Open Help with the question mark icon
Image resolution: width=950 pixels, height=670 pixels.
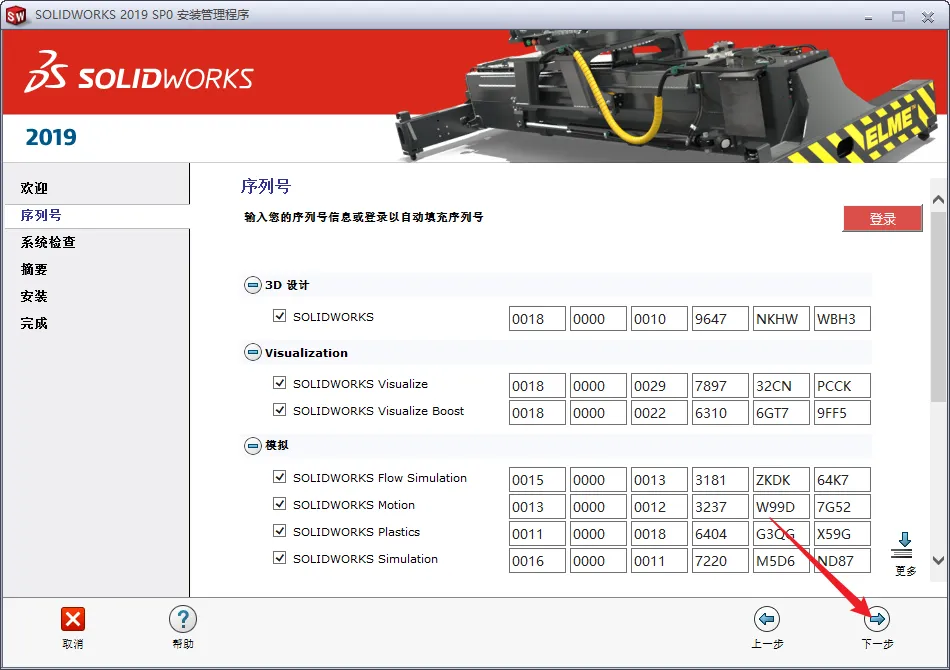182,619
